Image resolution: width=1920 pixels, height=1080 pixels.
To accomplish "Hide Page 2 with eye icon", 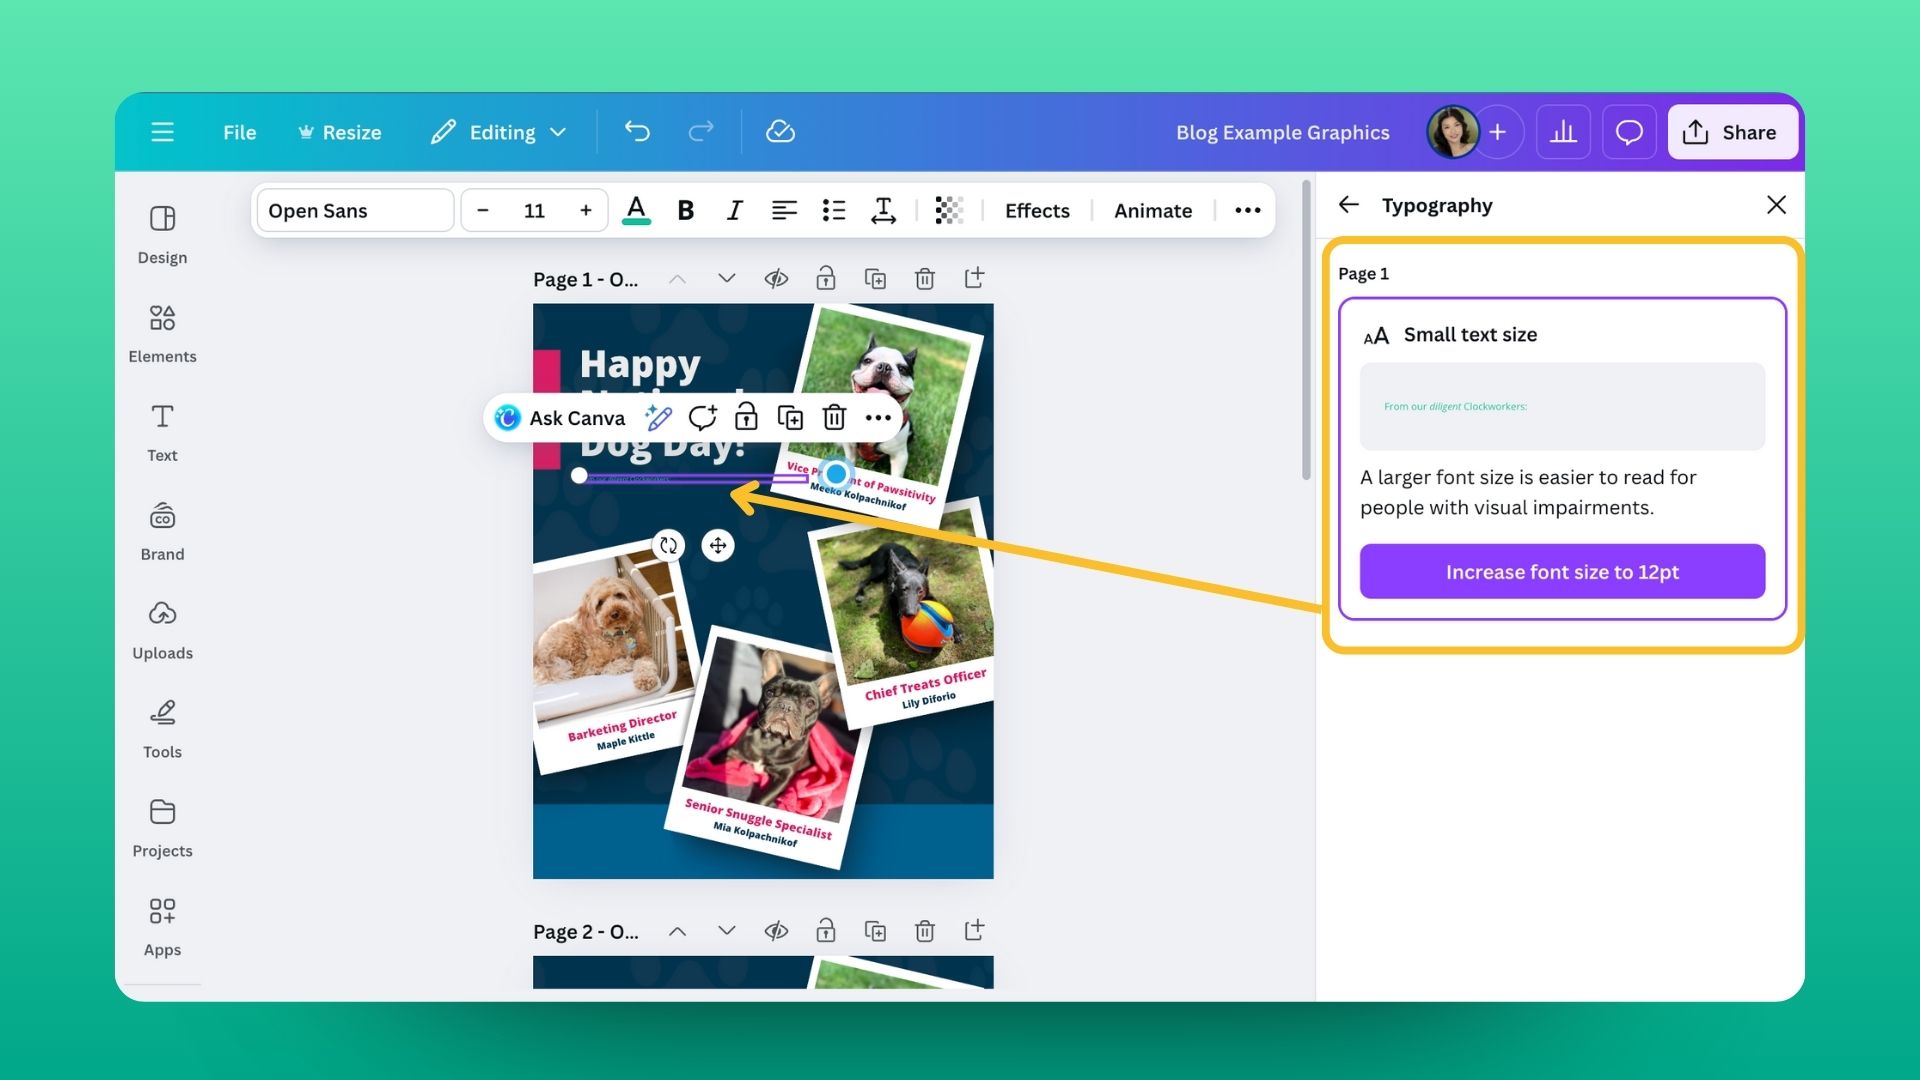I will (776, 932).
